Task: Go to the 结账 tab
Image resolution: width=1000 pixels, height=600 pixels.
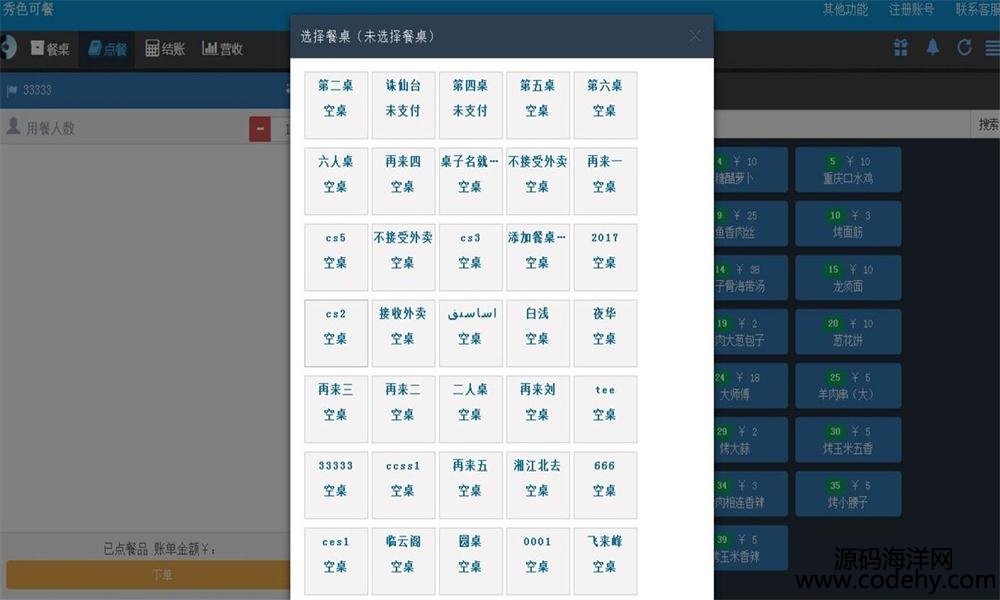Action: pos(166,48)
